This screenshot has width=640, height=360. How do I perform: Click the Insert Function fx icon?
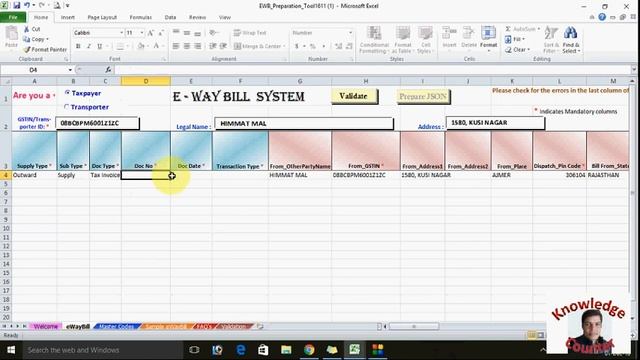(x=108, y=70)
